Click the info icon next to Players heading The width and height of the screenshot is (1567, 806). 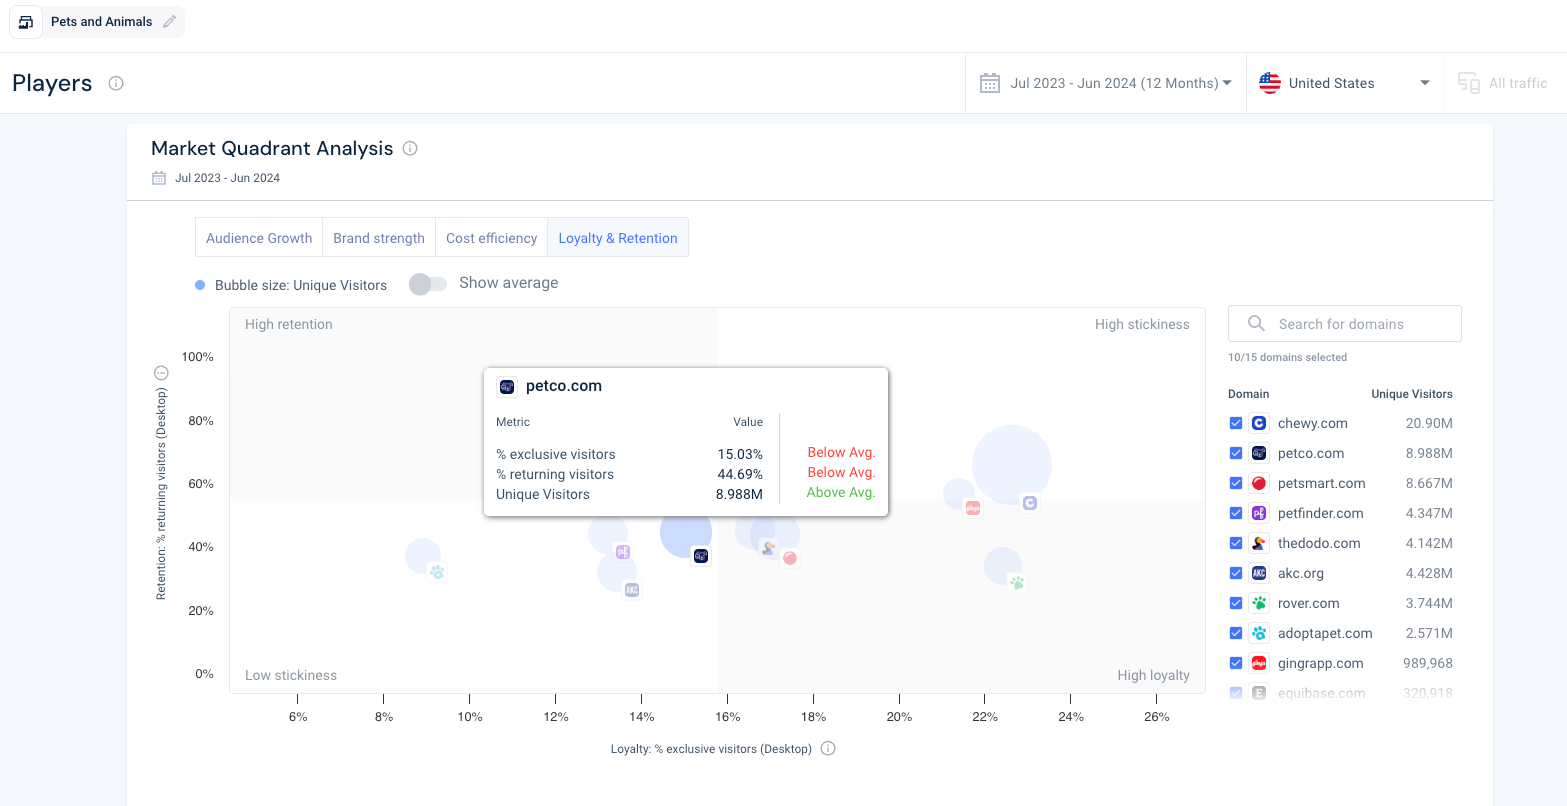click(116, 83)
